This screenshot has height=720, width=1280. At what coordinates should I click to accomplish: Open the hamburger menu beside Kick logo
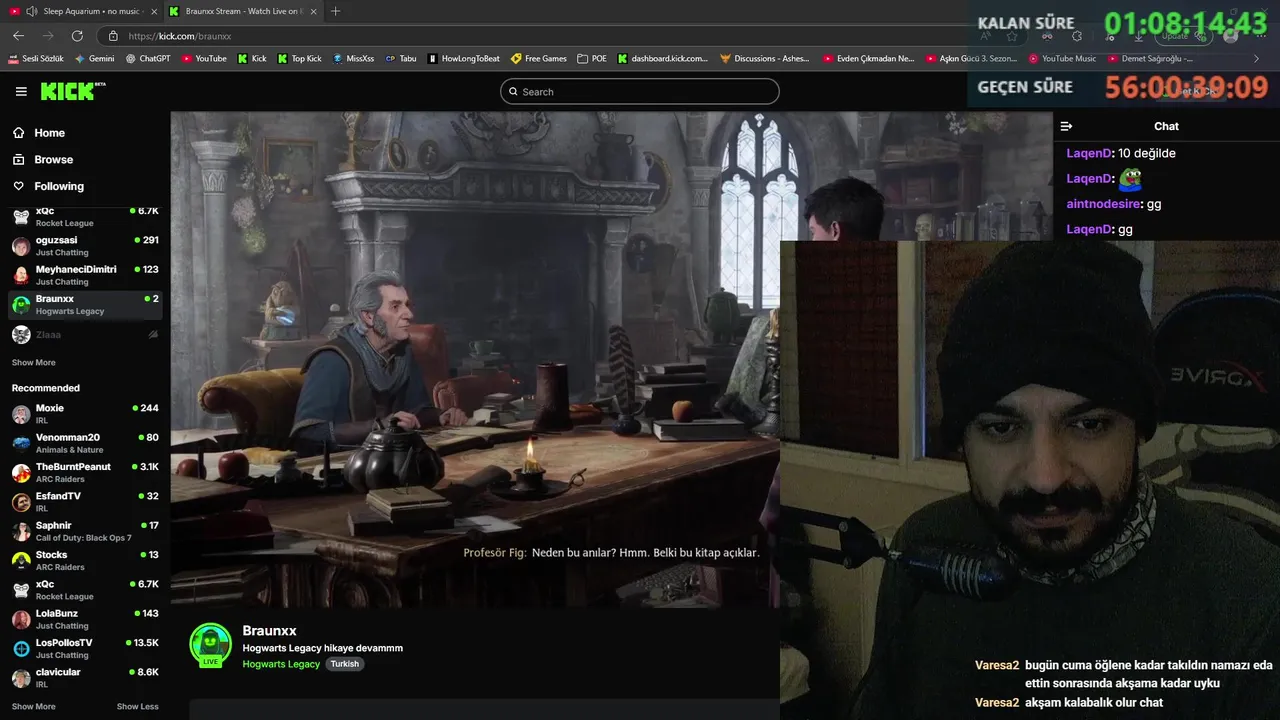coord(21,91)
